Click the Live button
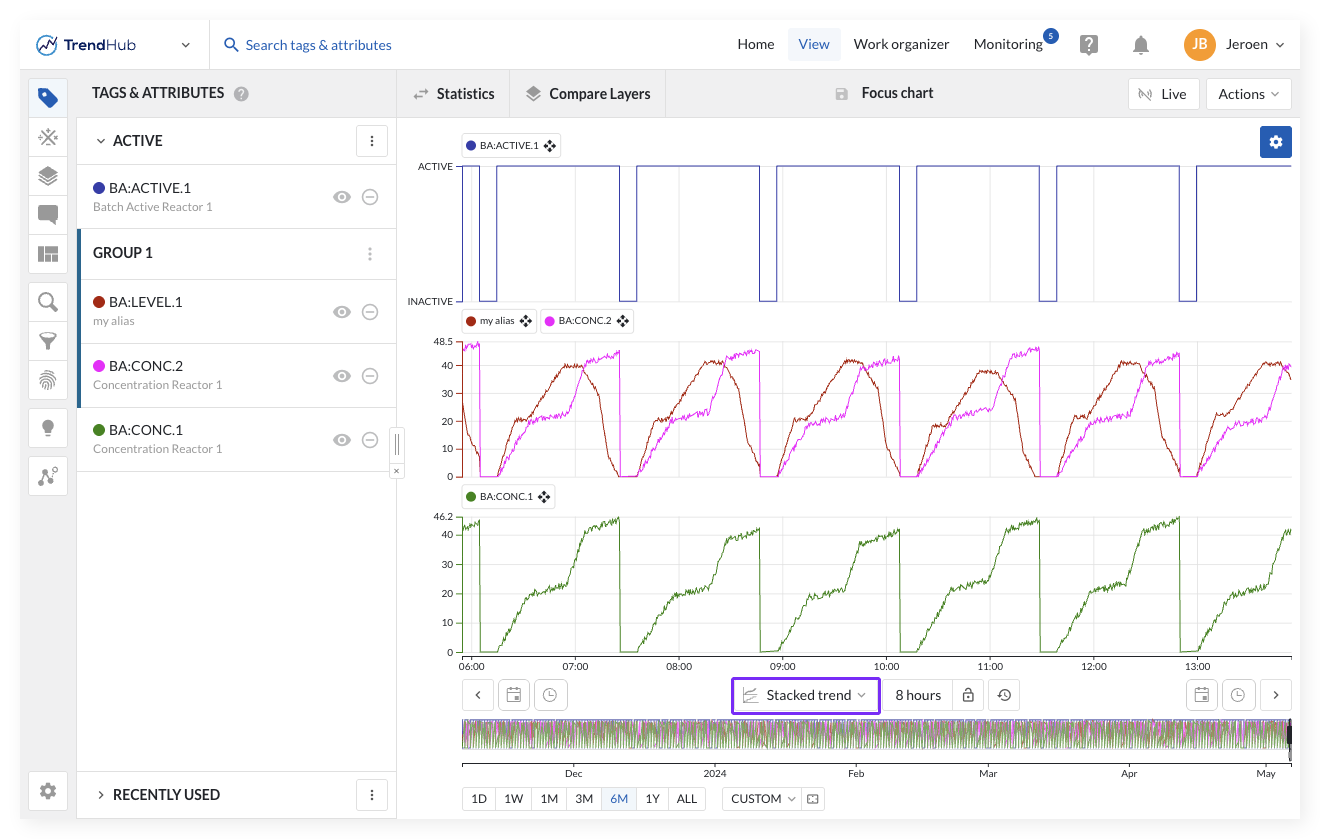 [1162, 94]
